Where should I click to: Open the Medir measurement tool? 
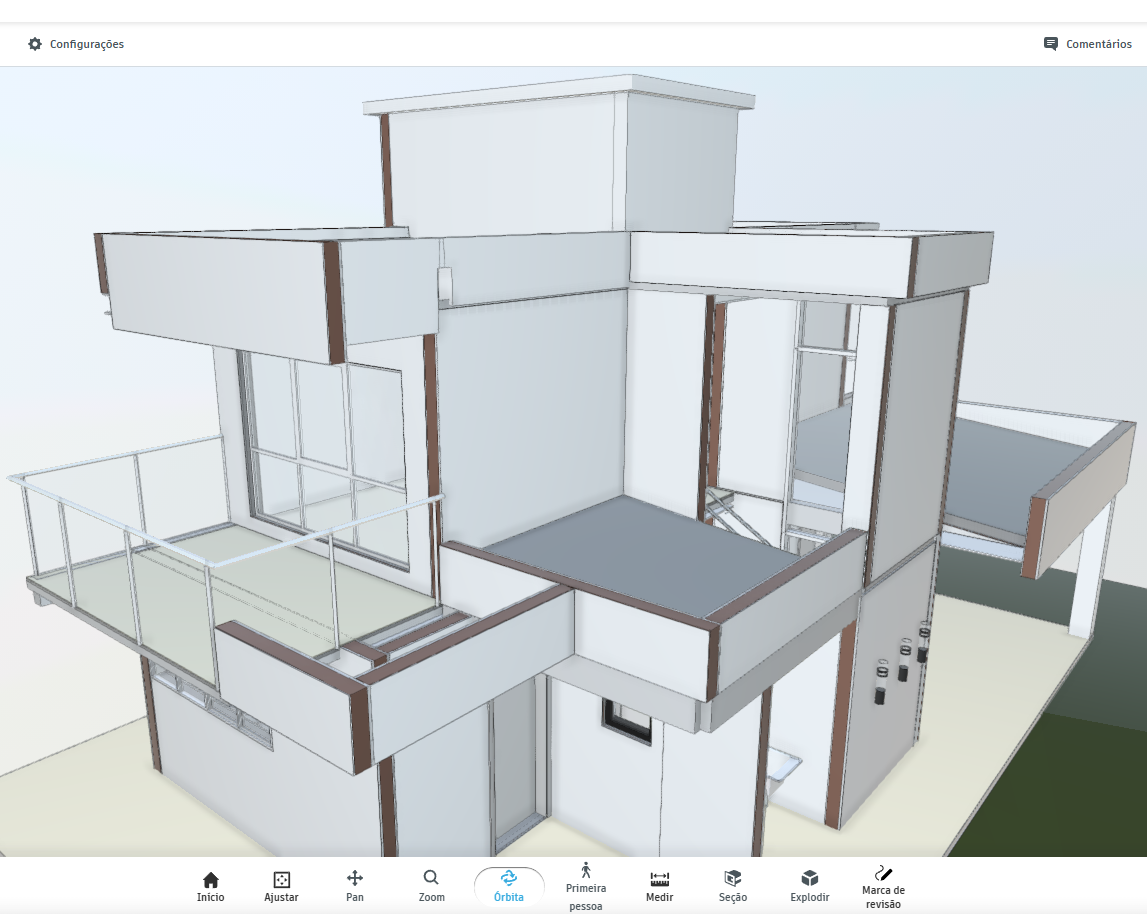click(659, 886)
